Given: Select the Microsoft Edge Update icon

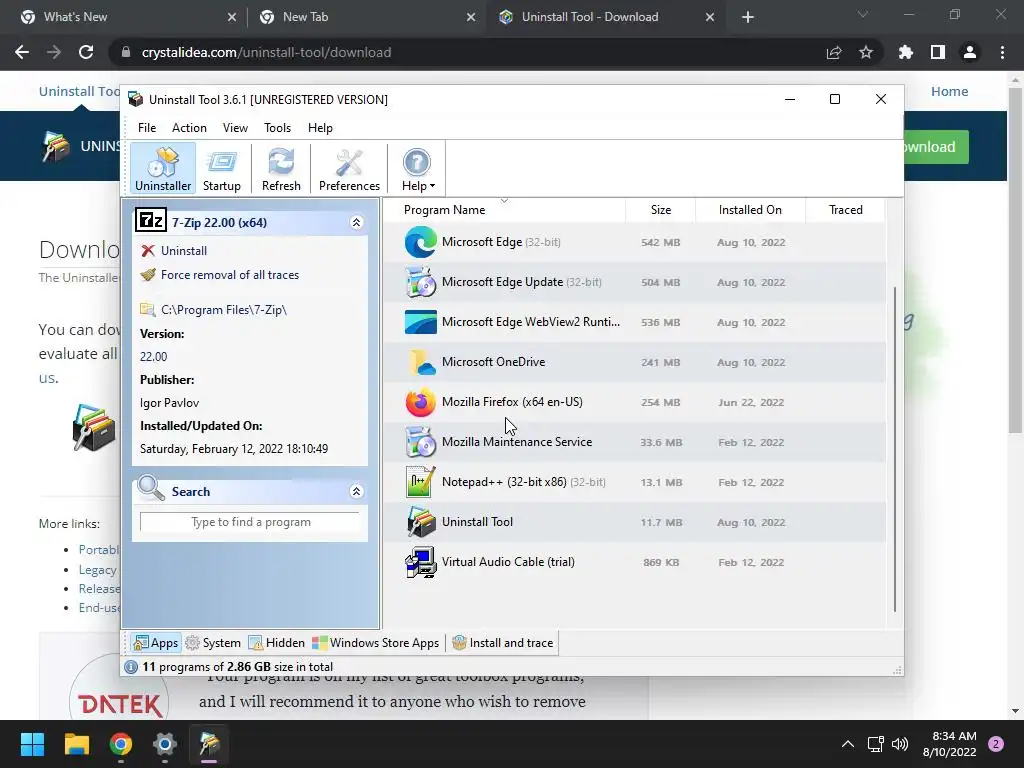Looking at the screenshot, I should tap(421, 282).
